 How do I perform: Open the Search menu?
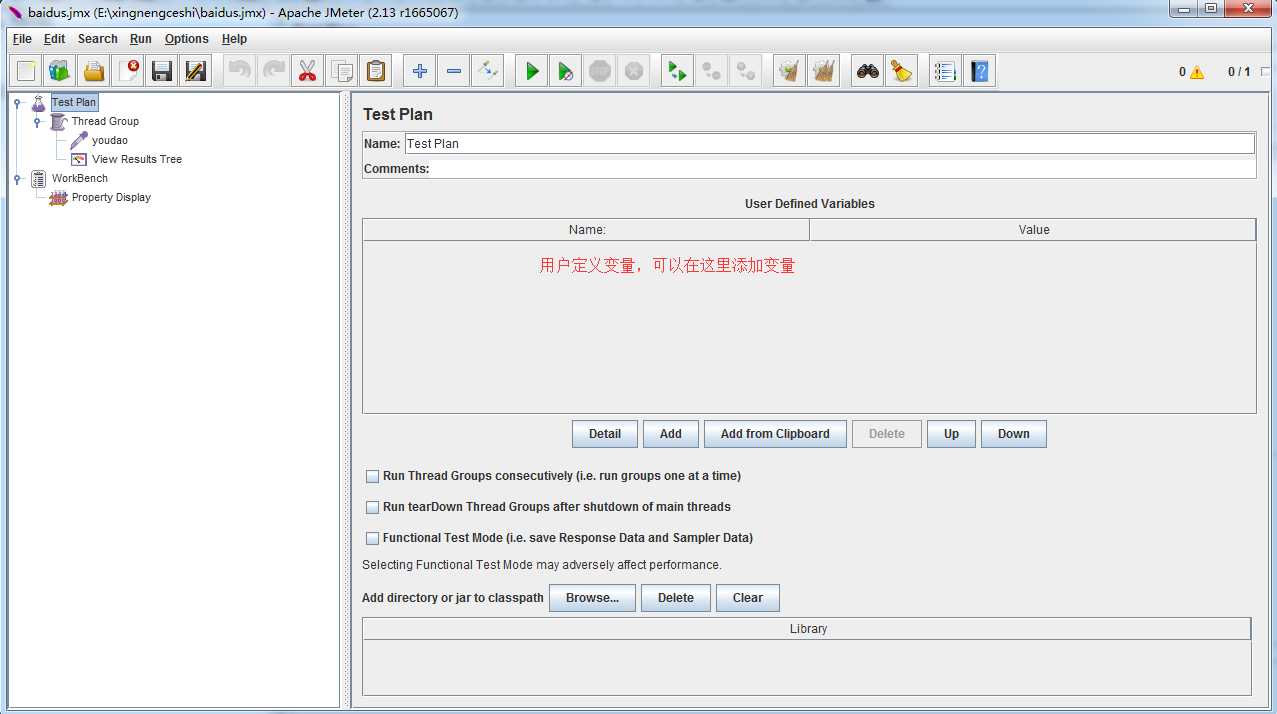pos(97,39)
